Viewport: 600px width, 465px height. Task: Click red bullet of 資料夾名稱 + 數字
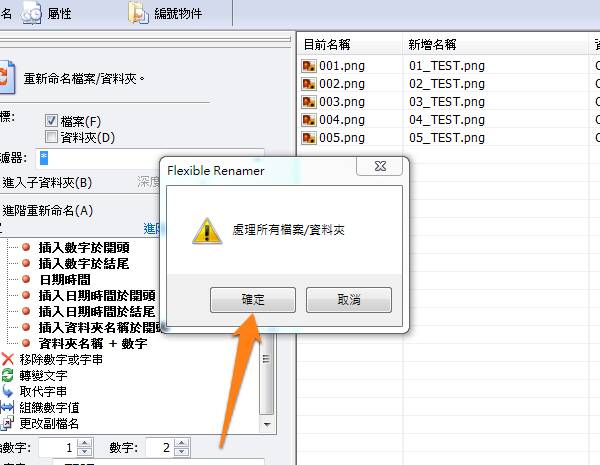pos(26,343)
